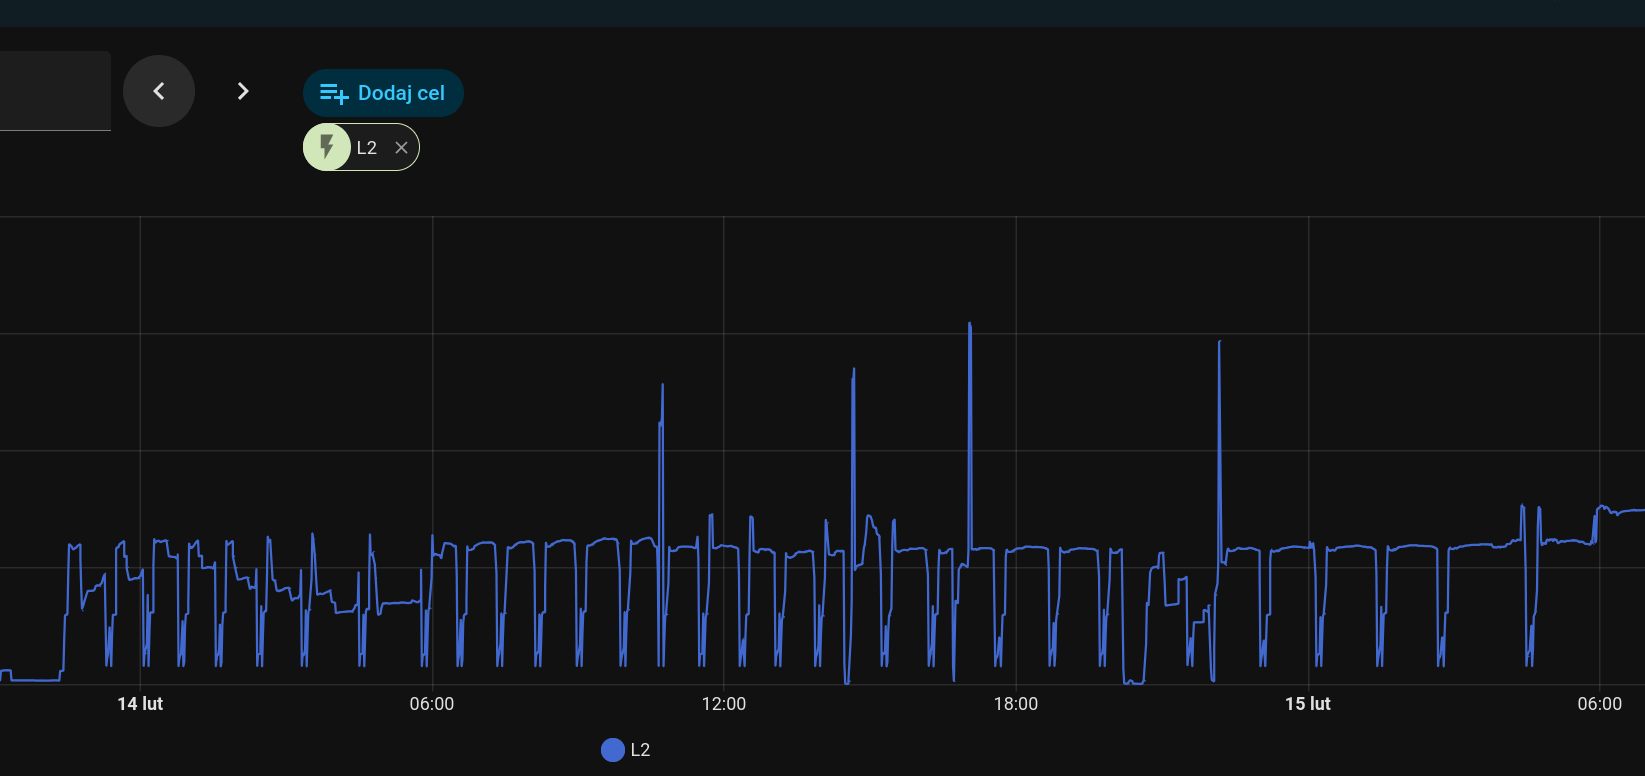Remove the L2 chip with the X

(x=401, y=148)
